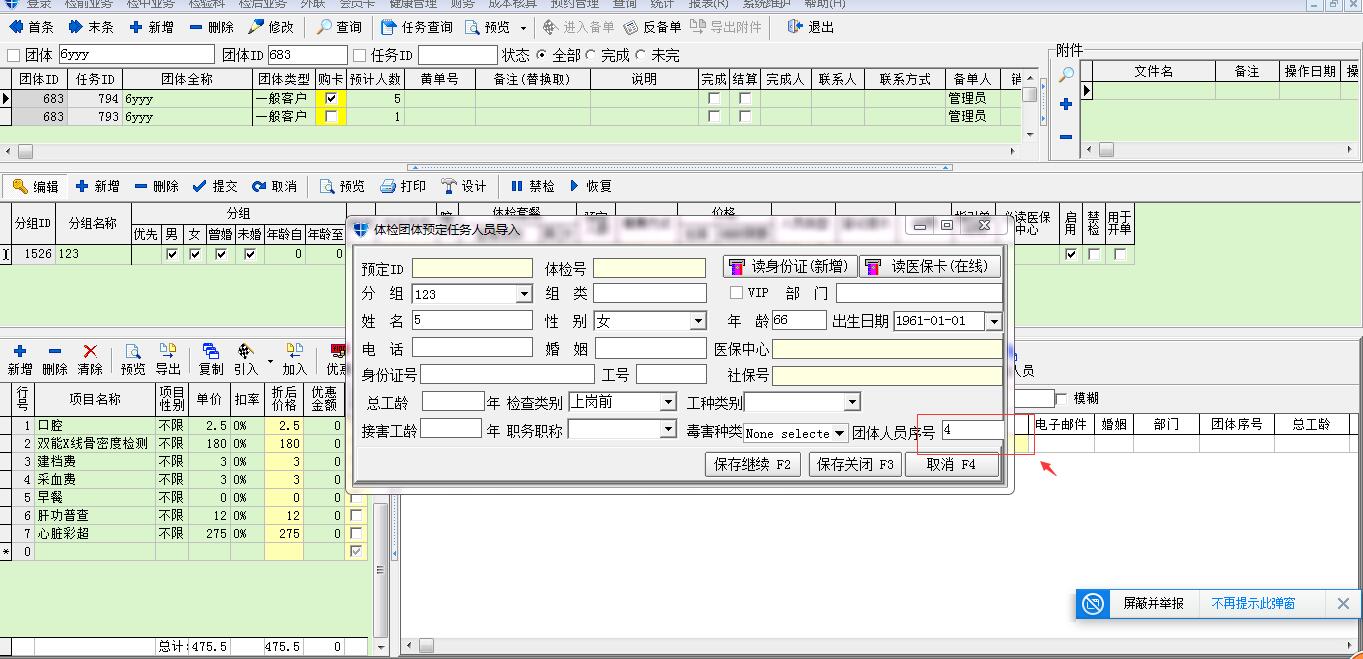This screenshot has height=659, width=1363.
Task: Click 导出 in the items toolbar
Action: pos(168,359)
